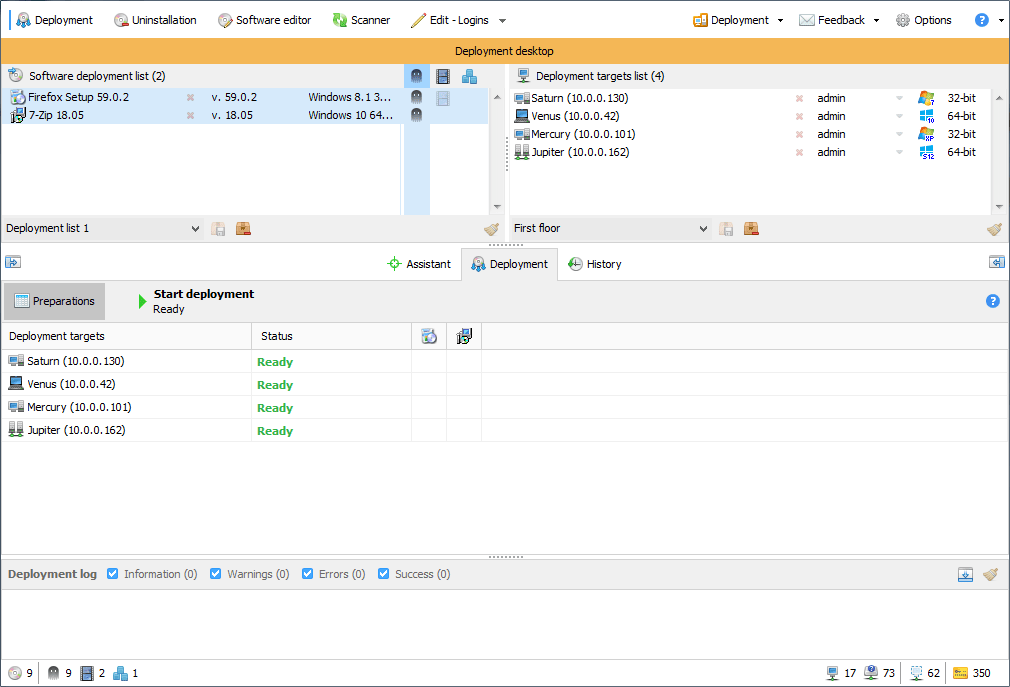Remove Firefox Setup 59.0.2 using its X icon
The image size is (1010, 687).
pos(190,97)
